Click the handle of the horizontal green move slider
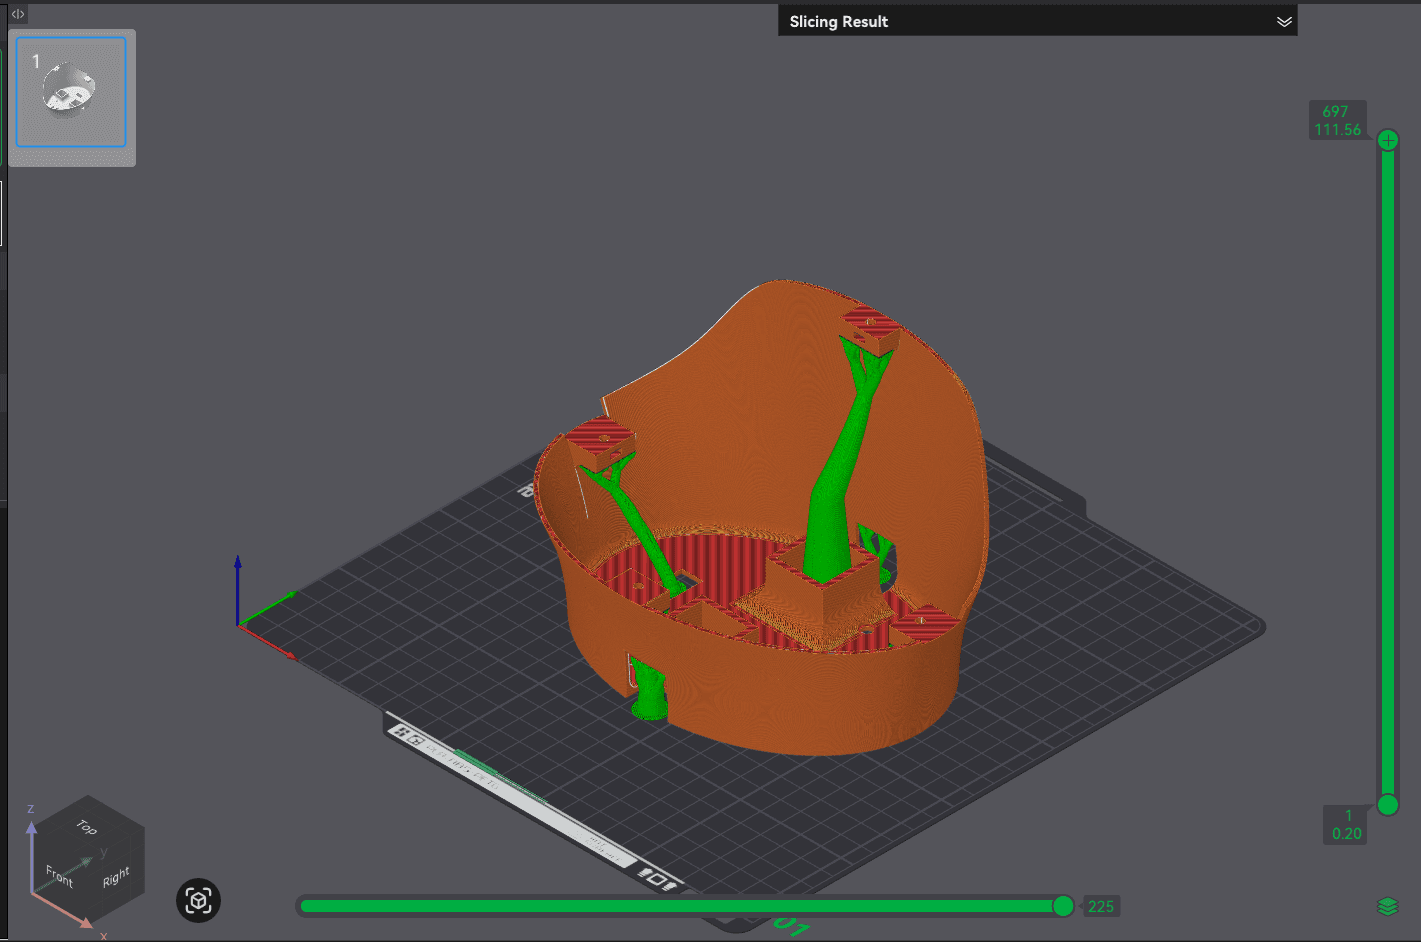Image resolution: width=1421 pixels, height=942 pixels. pos(1062,906)
